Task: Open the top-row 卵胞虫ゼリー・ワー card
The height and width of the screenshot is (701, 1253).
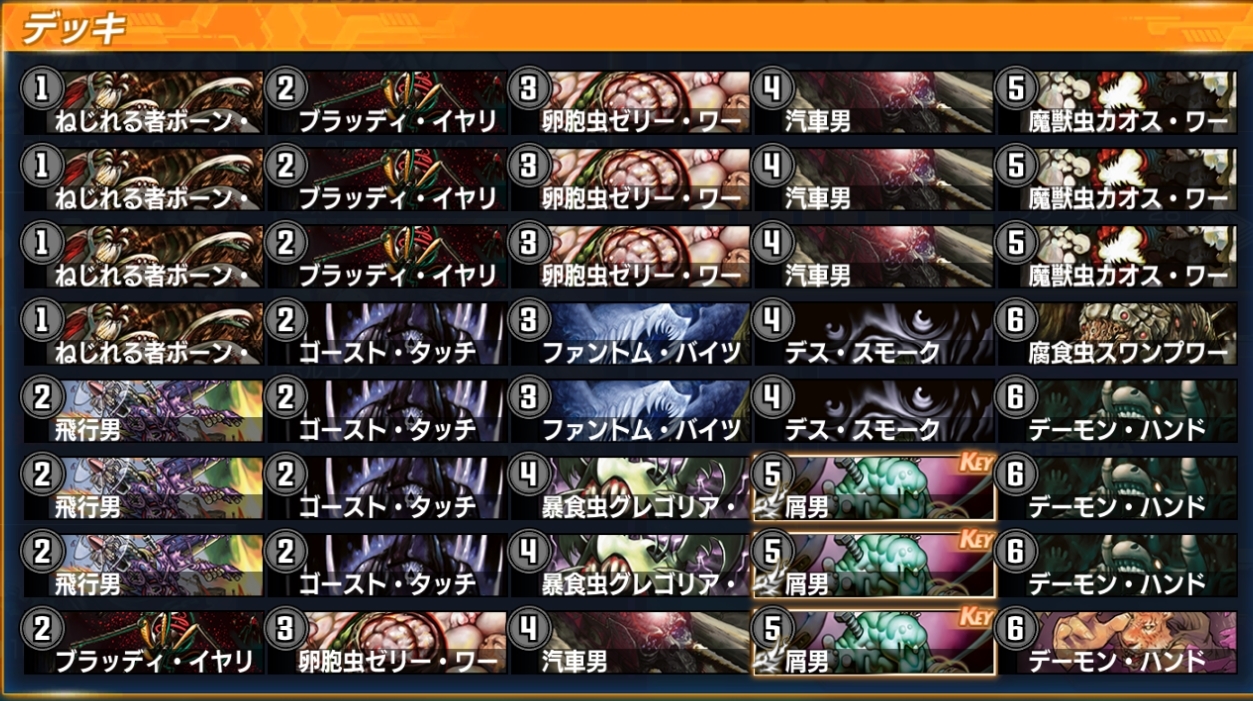Action: pyautogui.click(x=628, y=102)
